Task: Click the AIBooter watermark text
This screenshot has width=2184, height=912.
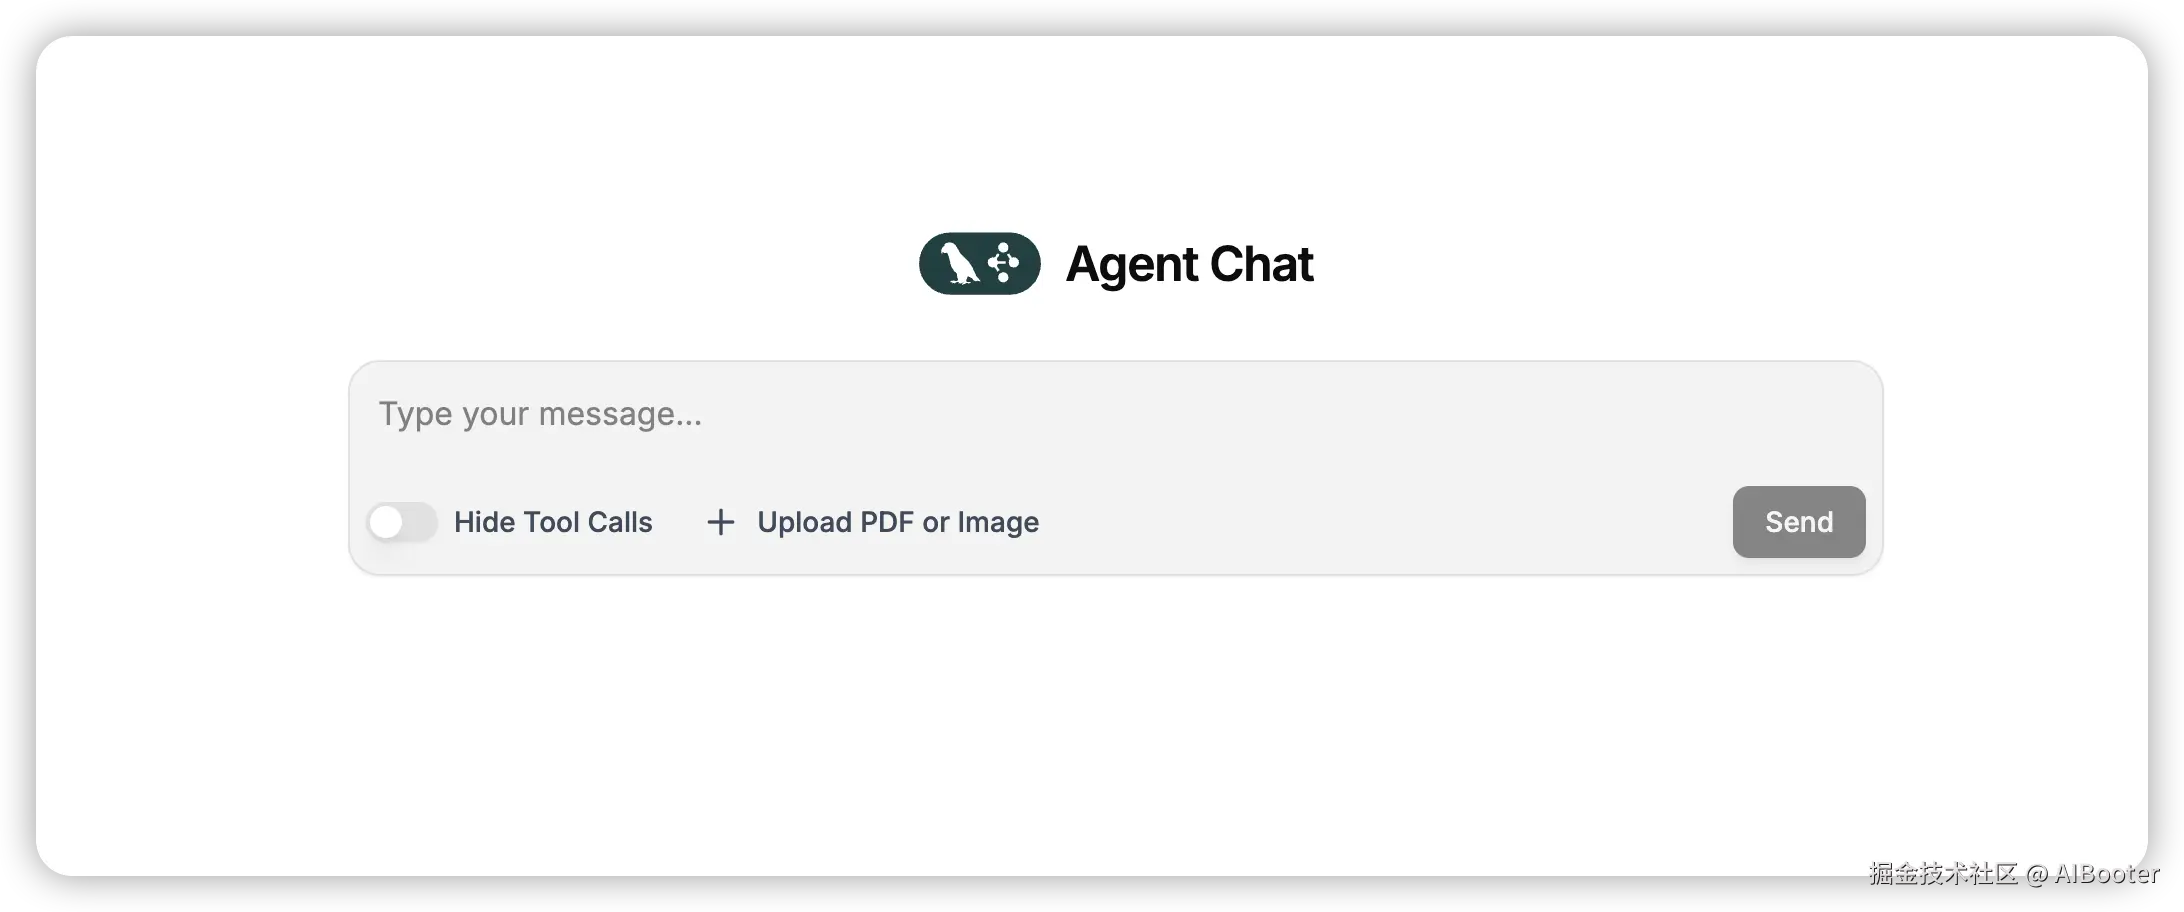Action: coord(2106,874)
